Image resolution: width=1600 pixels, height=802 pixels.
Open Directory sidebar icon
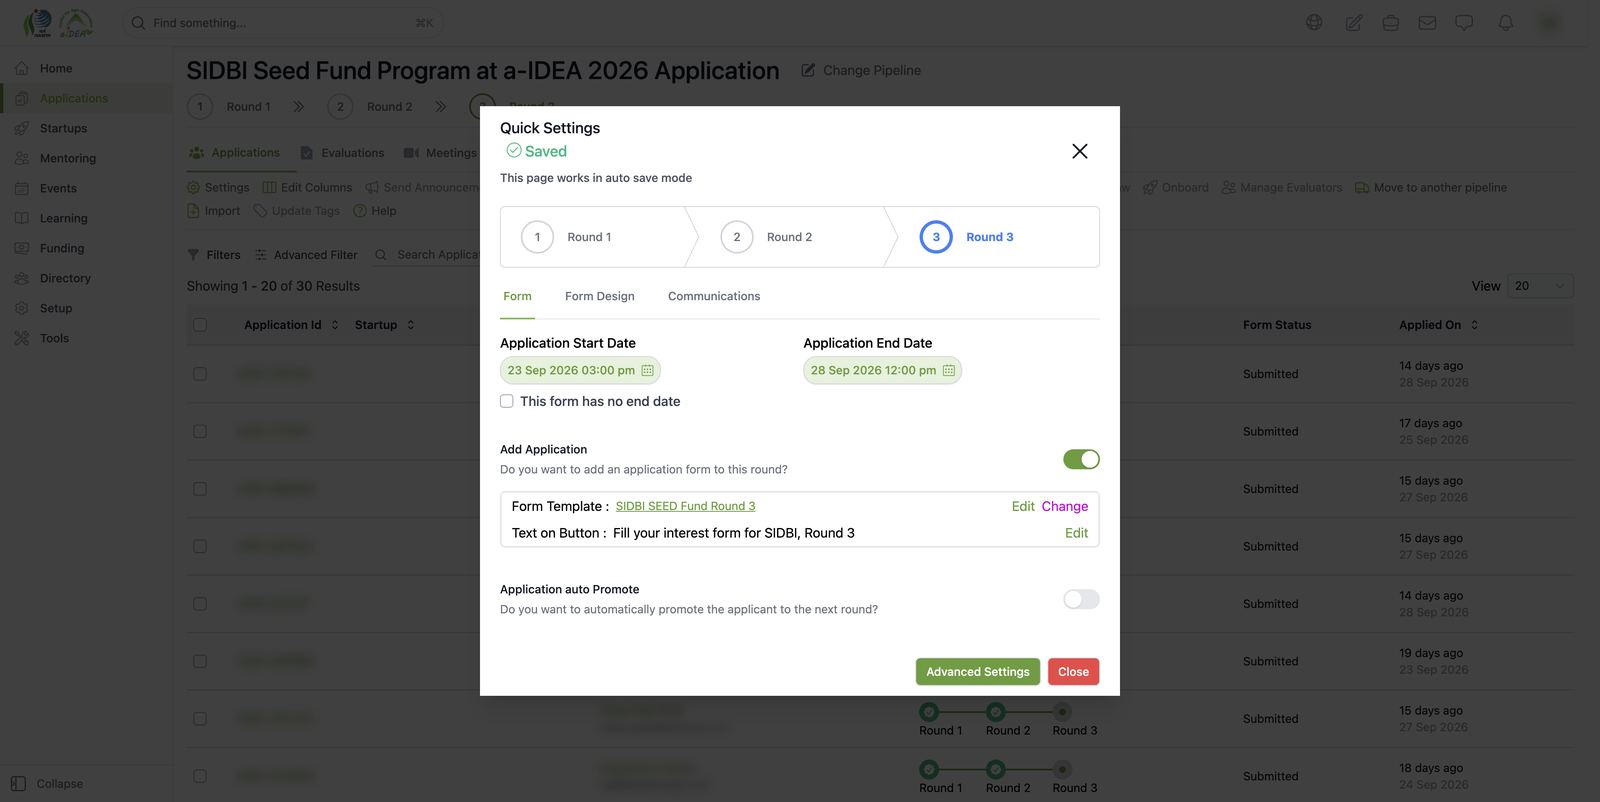point(21,278)
